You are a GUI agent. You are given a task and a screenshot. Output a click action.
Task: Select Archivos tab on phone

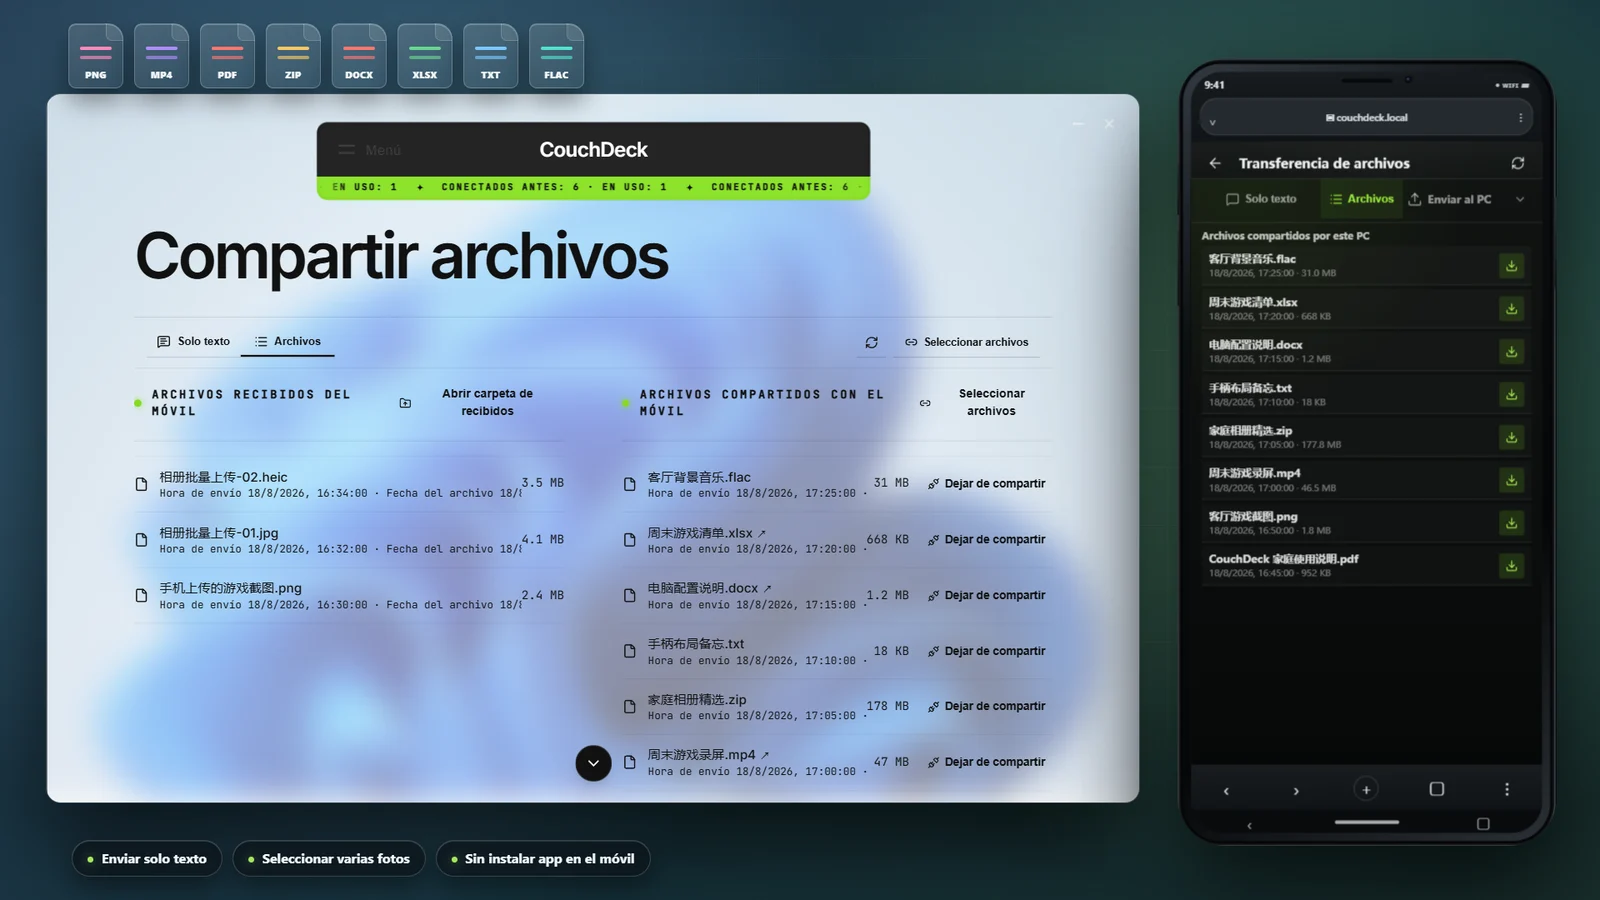[1361, 199]
